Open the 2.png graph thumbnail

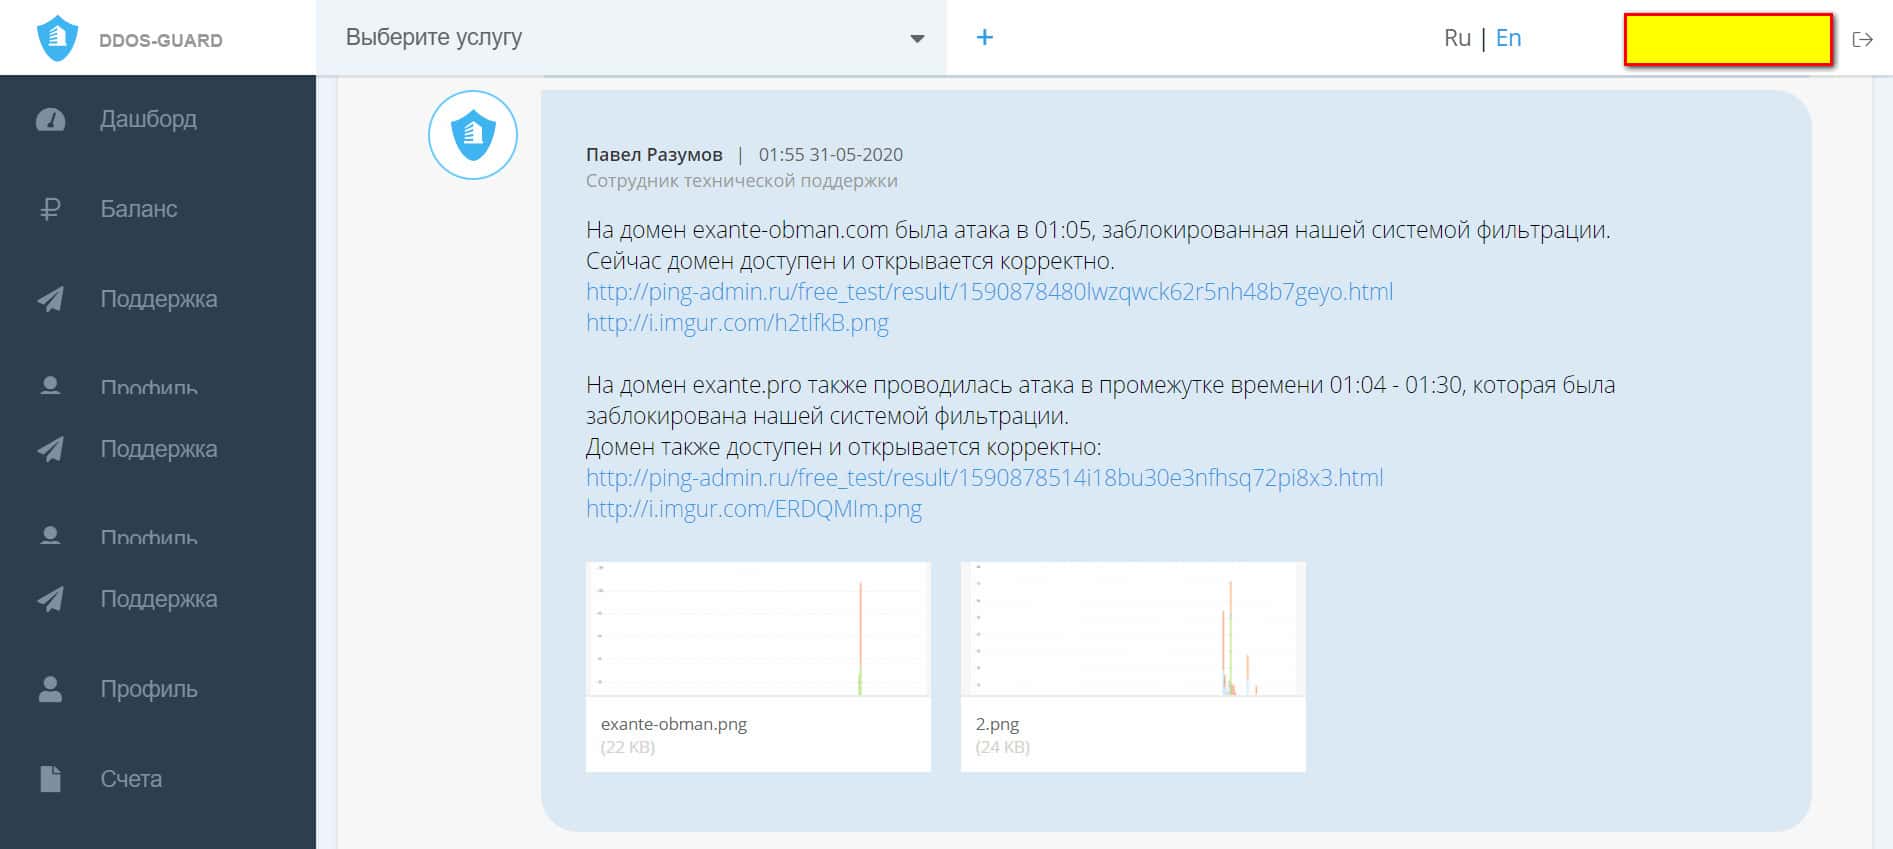coord(1133,629)
